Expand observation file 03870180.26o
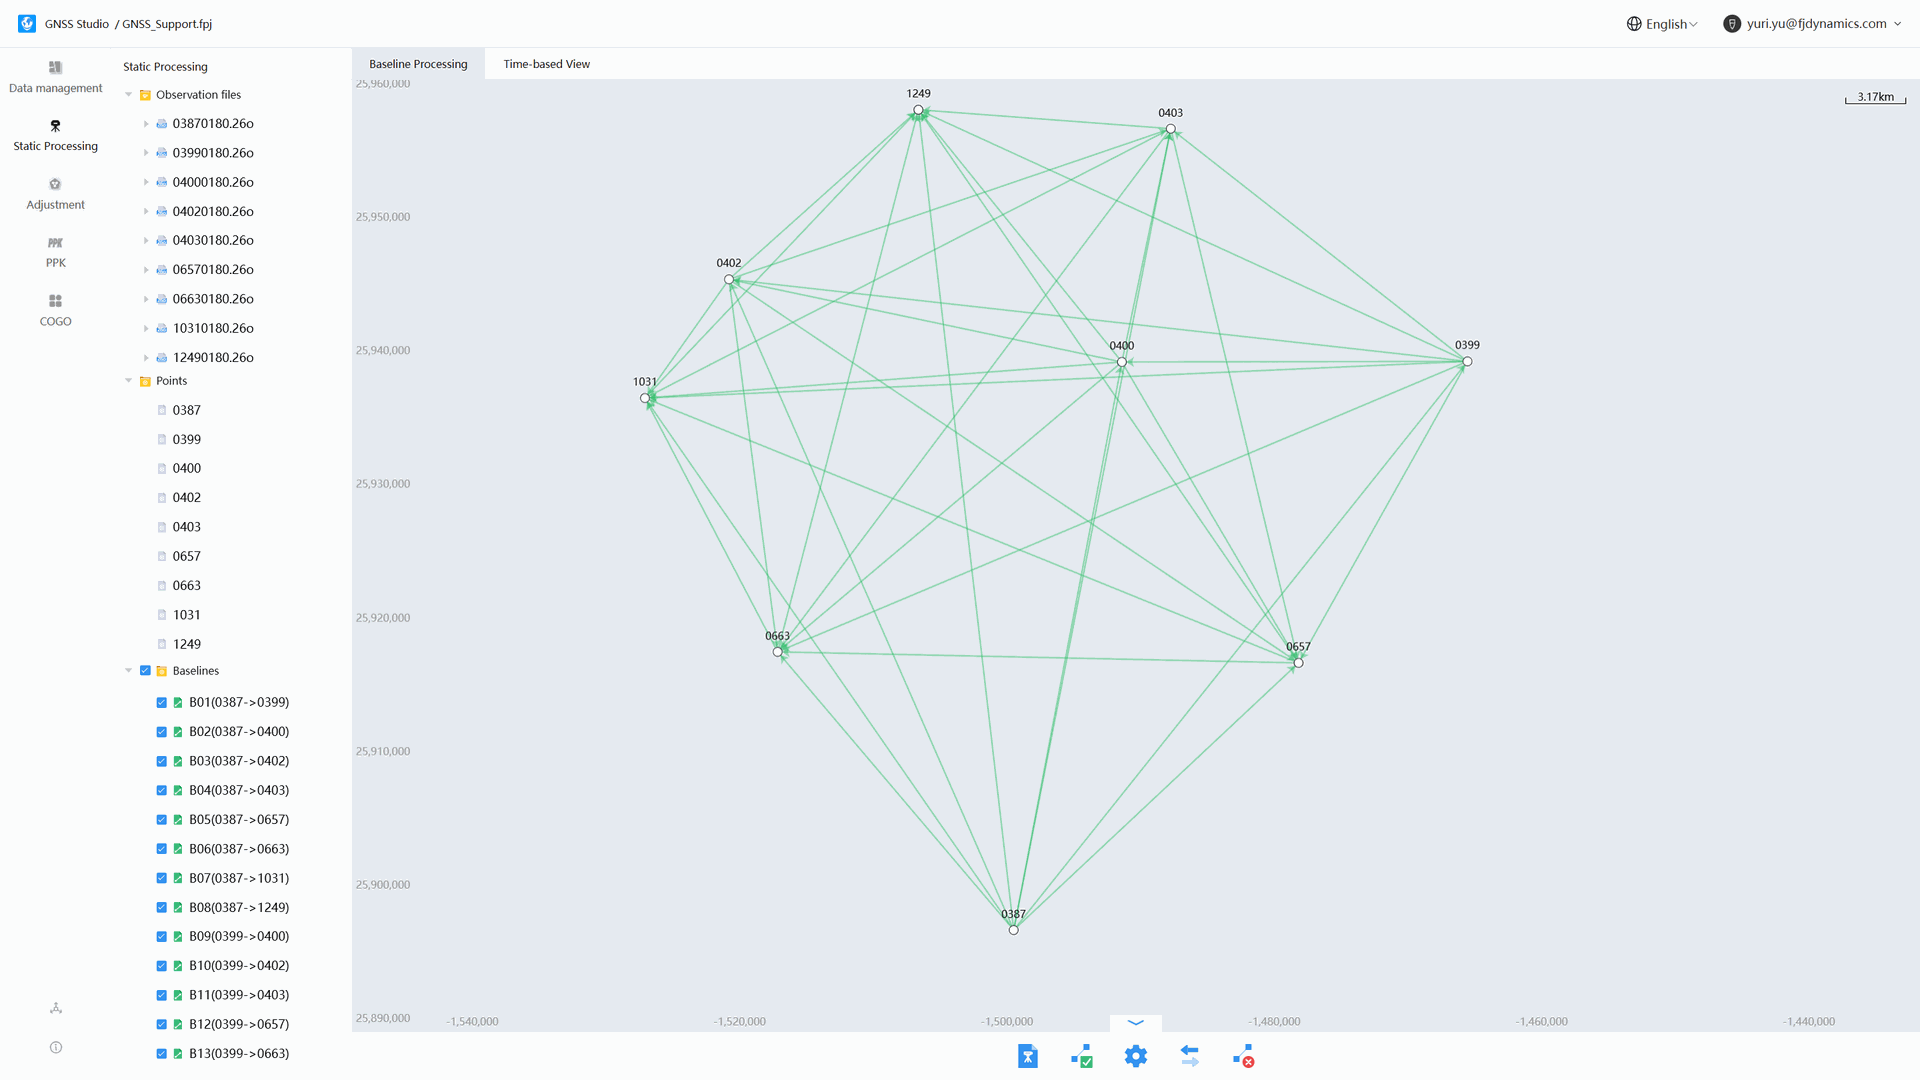Screen dimensions: 1920x1080 click(x=145, y=124)
